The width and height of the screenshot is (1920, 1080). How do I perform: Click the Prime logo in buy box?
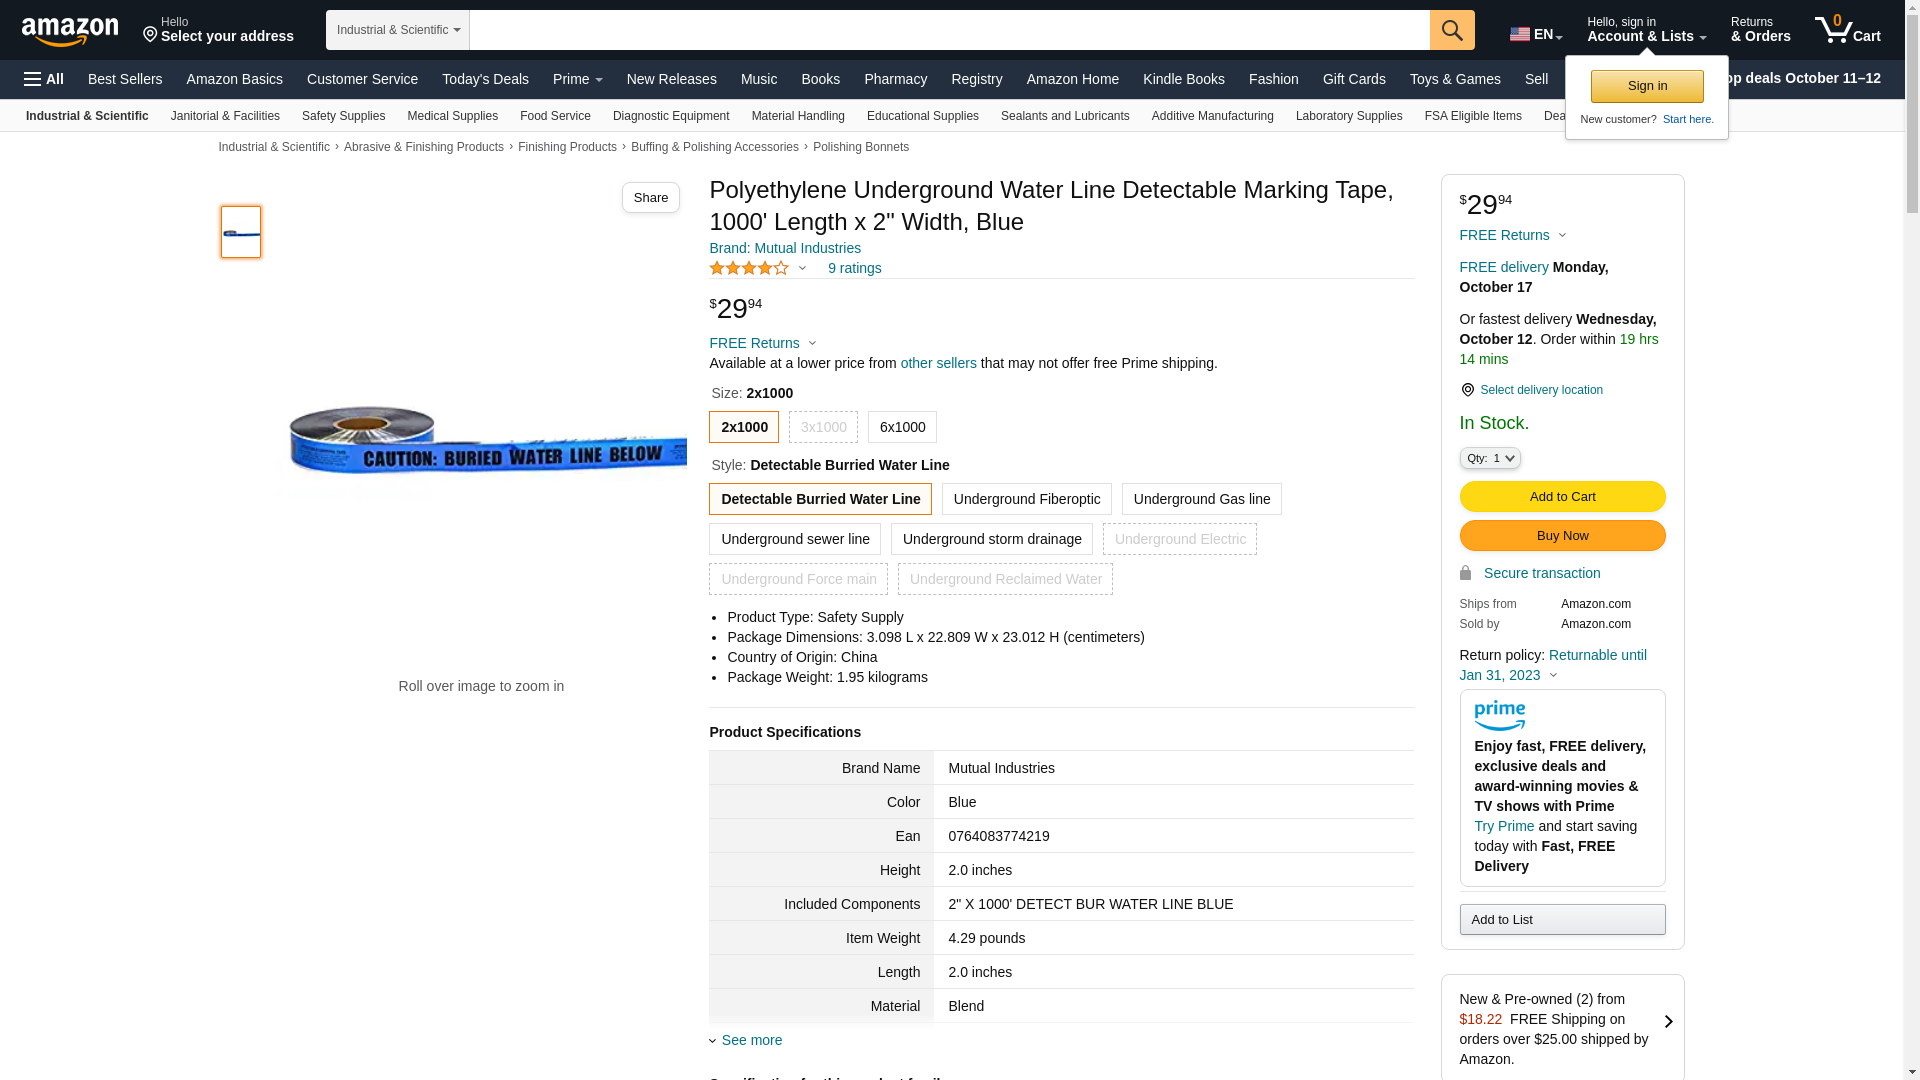point(1499,715)
